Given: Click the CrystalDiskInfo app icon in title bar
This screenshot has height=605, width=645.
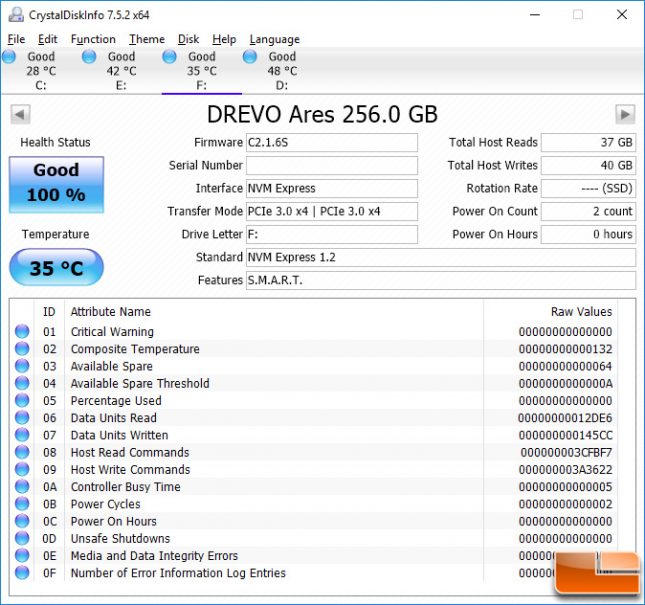Looking at the screenshot, I should tap(16, 15).
